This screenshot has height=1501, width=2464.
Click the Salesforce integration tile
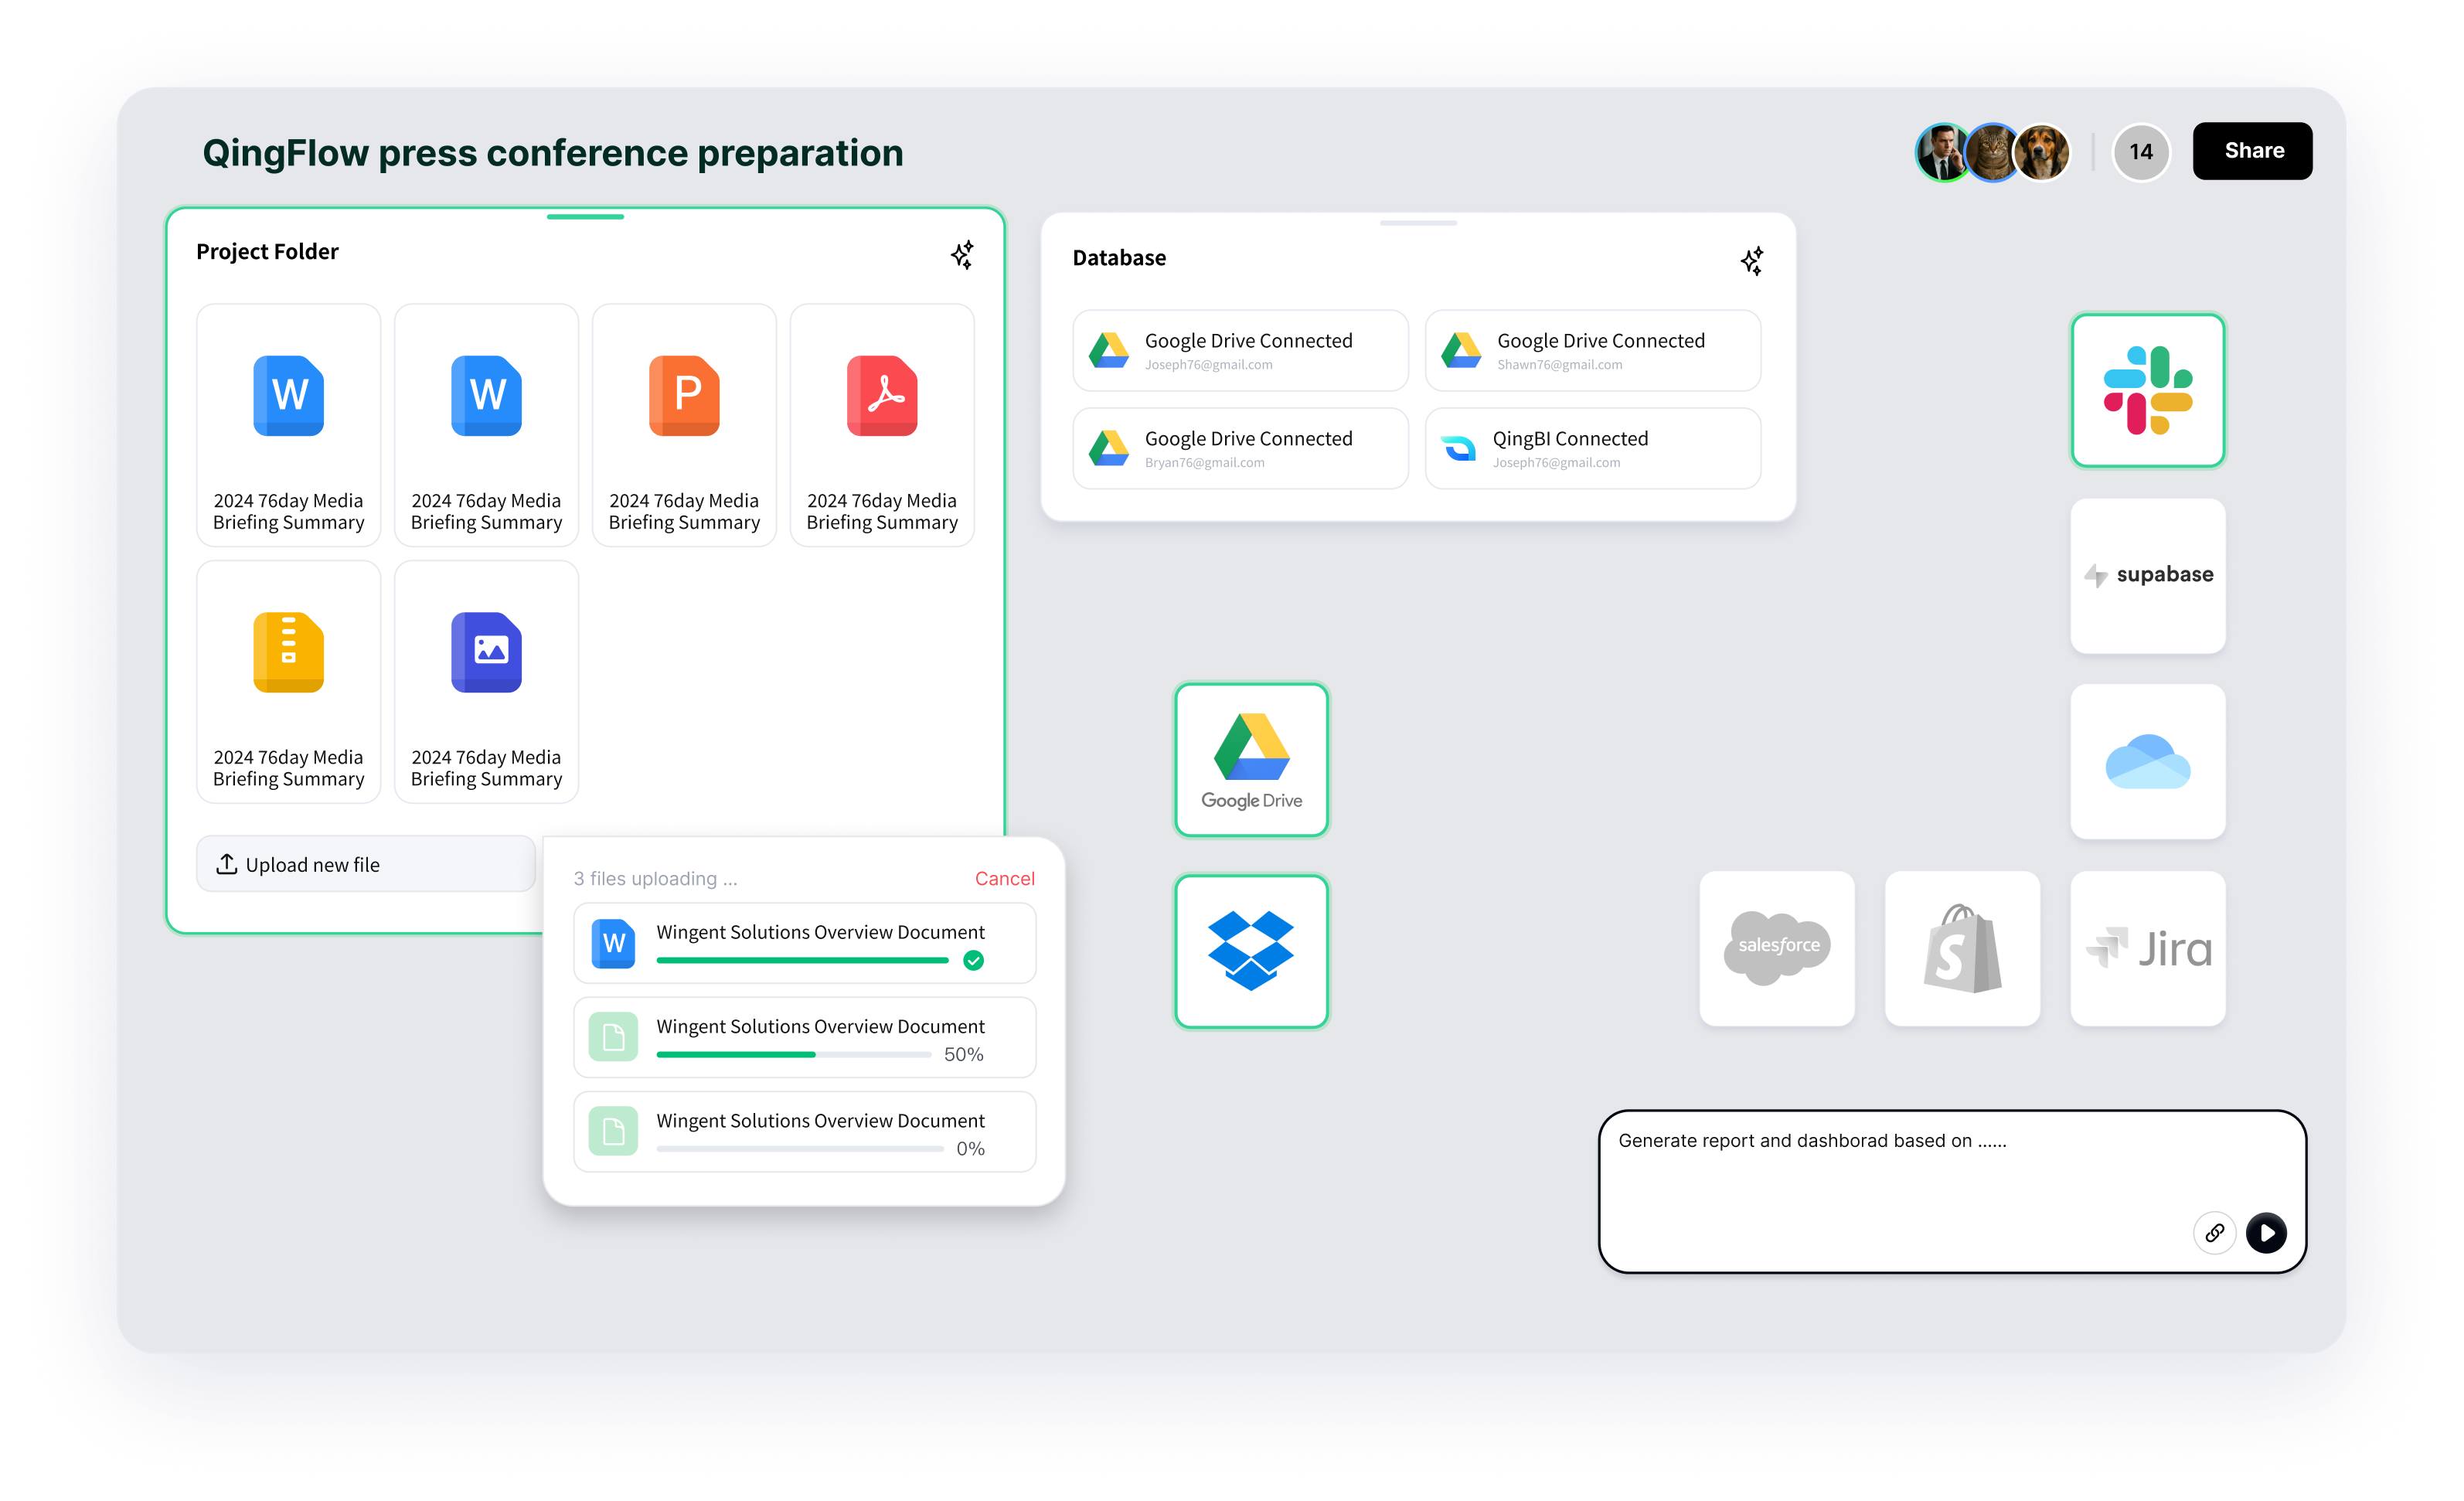point(1776,947)
